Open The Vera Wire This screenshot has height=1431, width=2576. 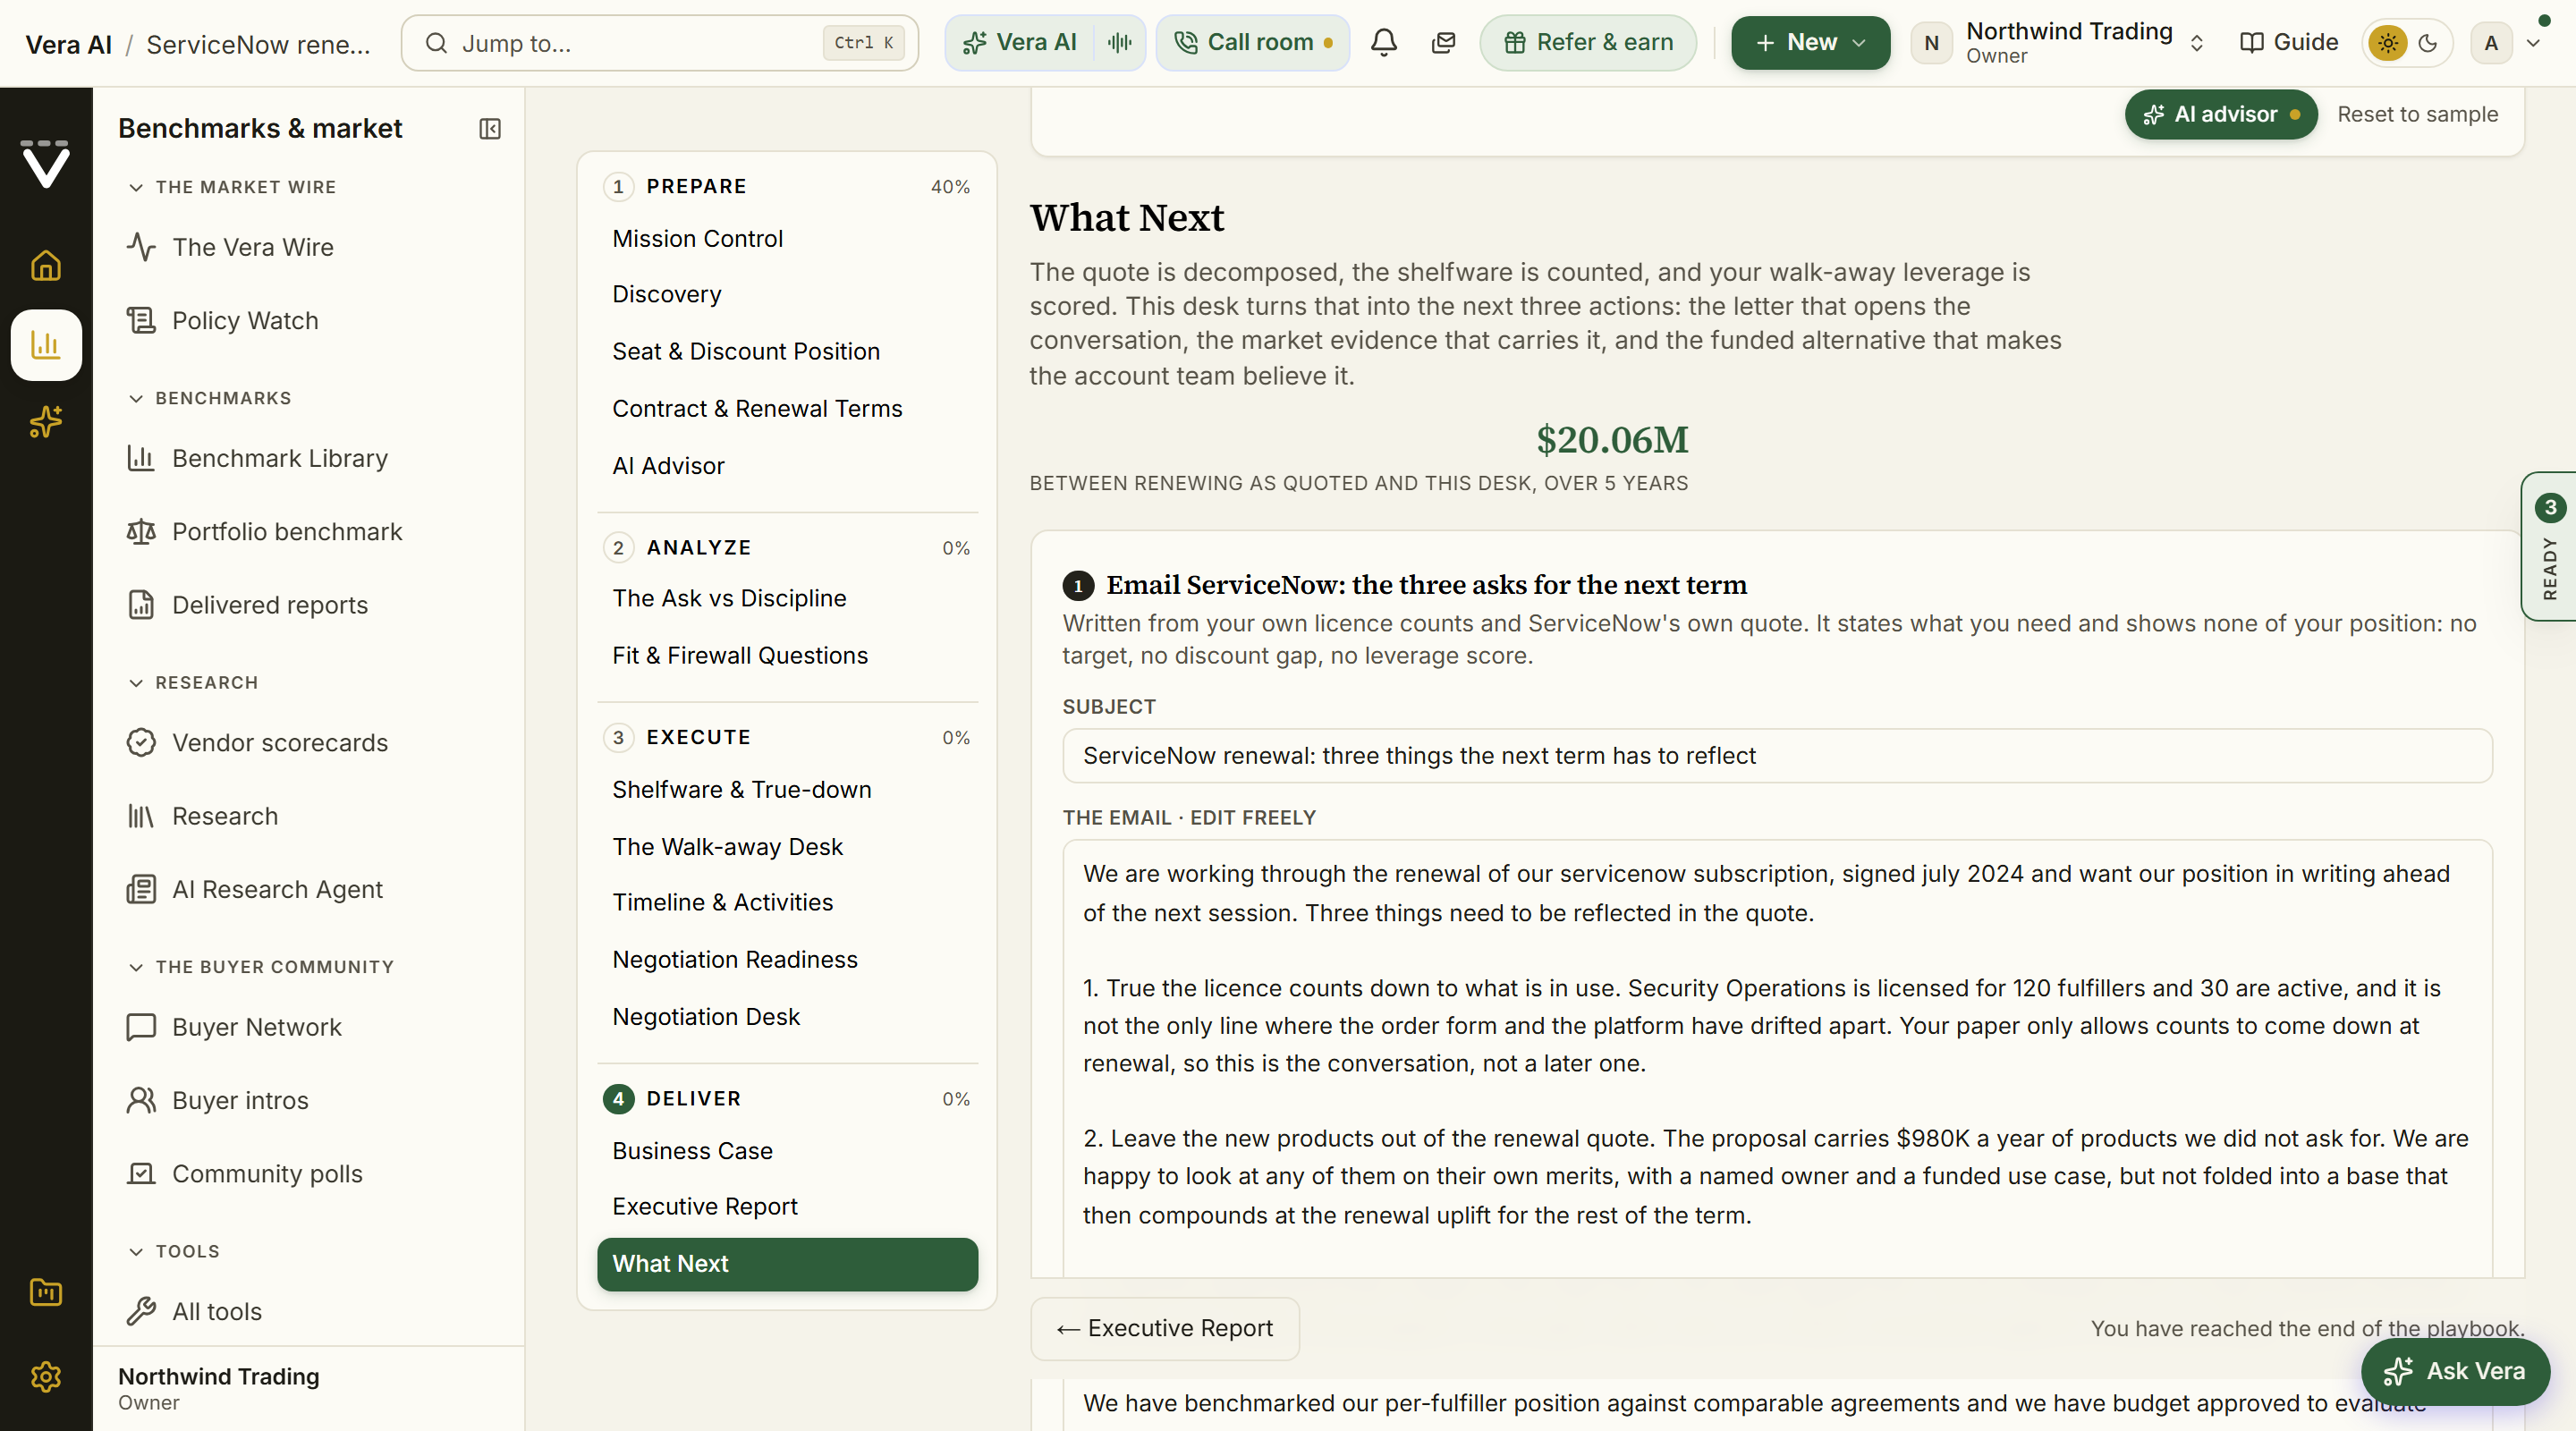253,247
